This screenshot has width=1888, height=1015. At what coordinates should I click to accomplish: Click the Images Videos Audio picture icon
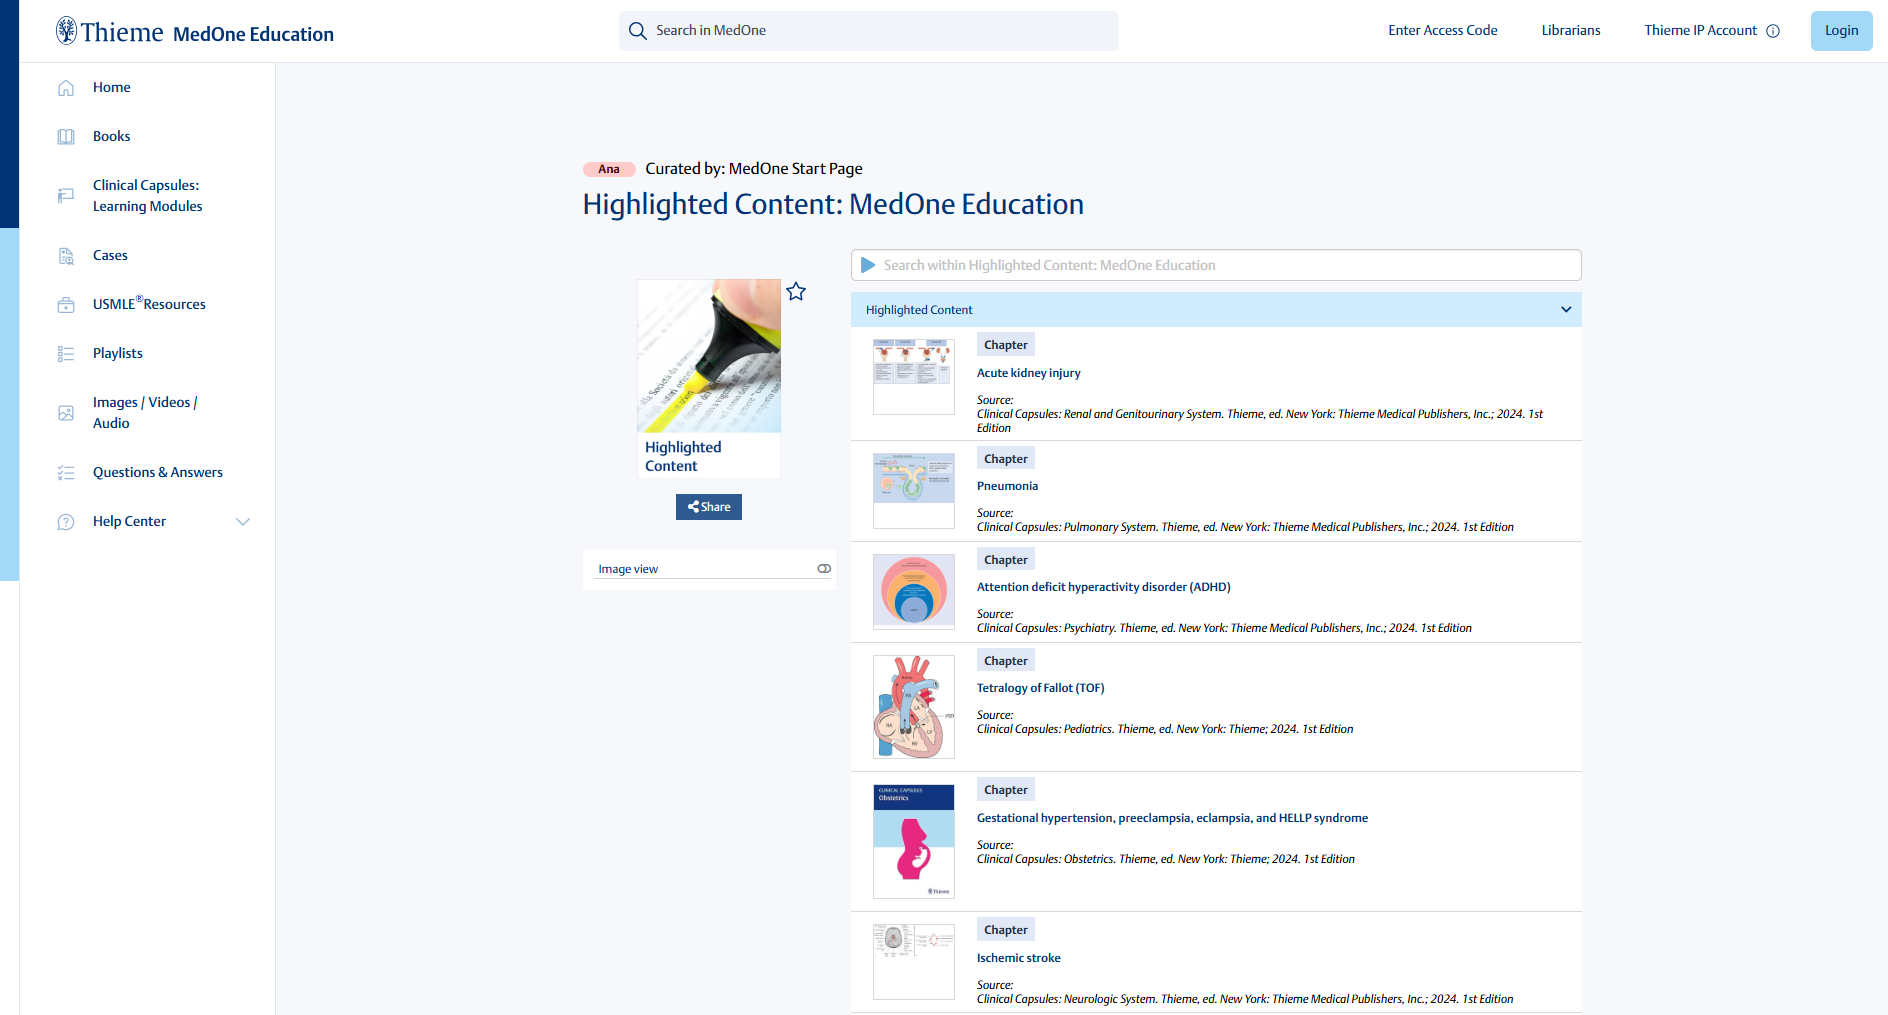tap(66, 413)
